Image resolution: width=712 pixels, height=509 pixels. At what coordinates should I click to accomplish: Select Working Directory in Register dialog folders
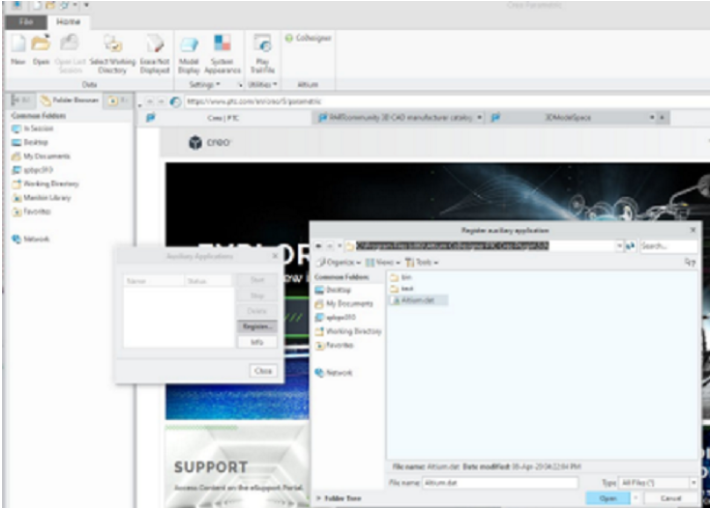tap(348, 331)
